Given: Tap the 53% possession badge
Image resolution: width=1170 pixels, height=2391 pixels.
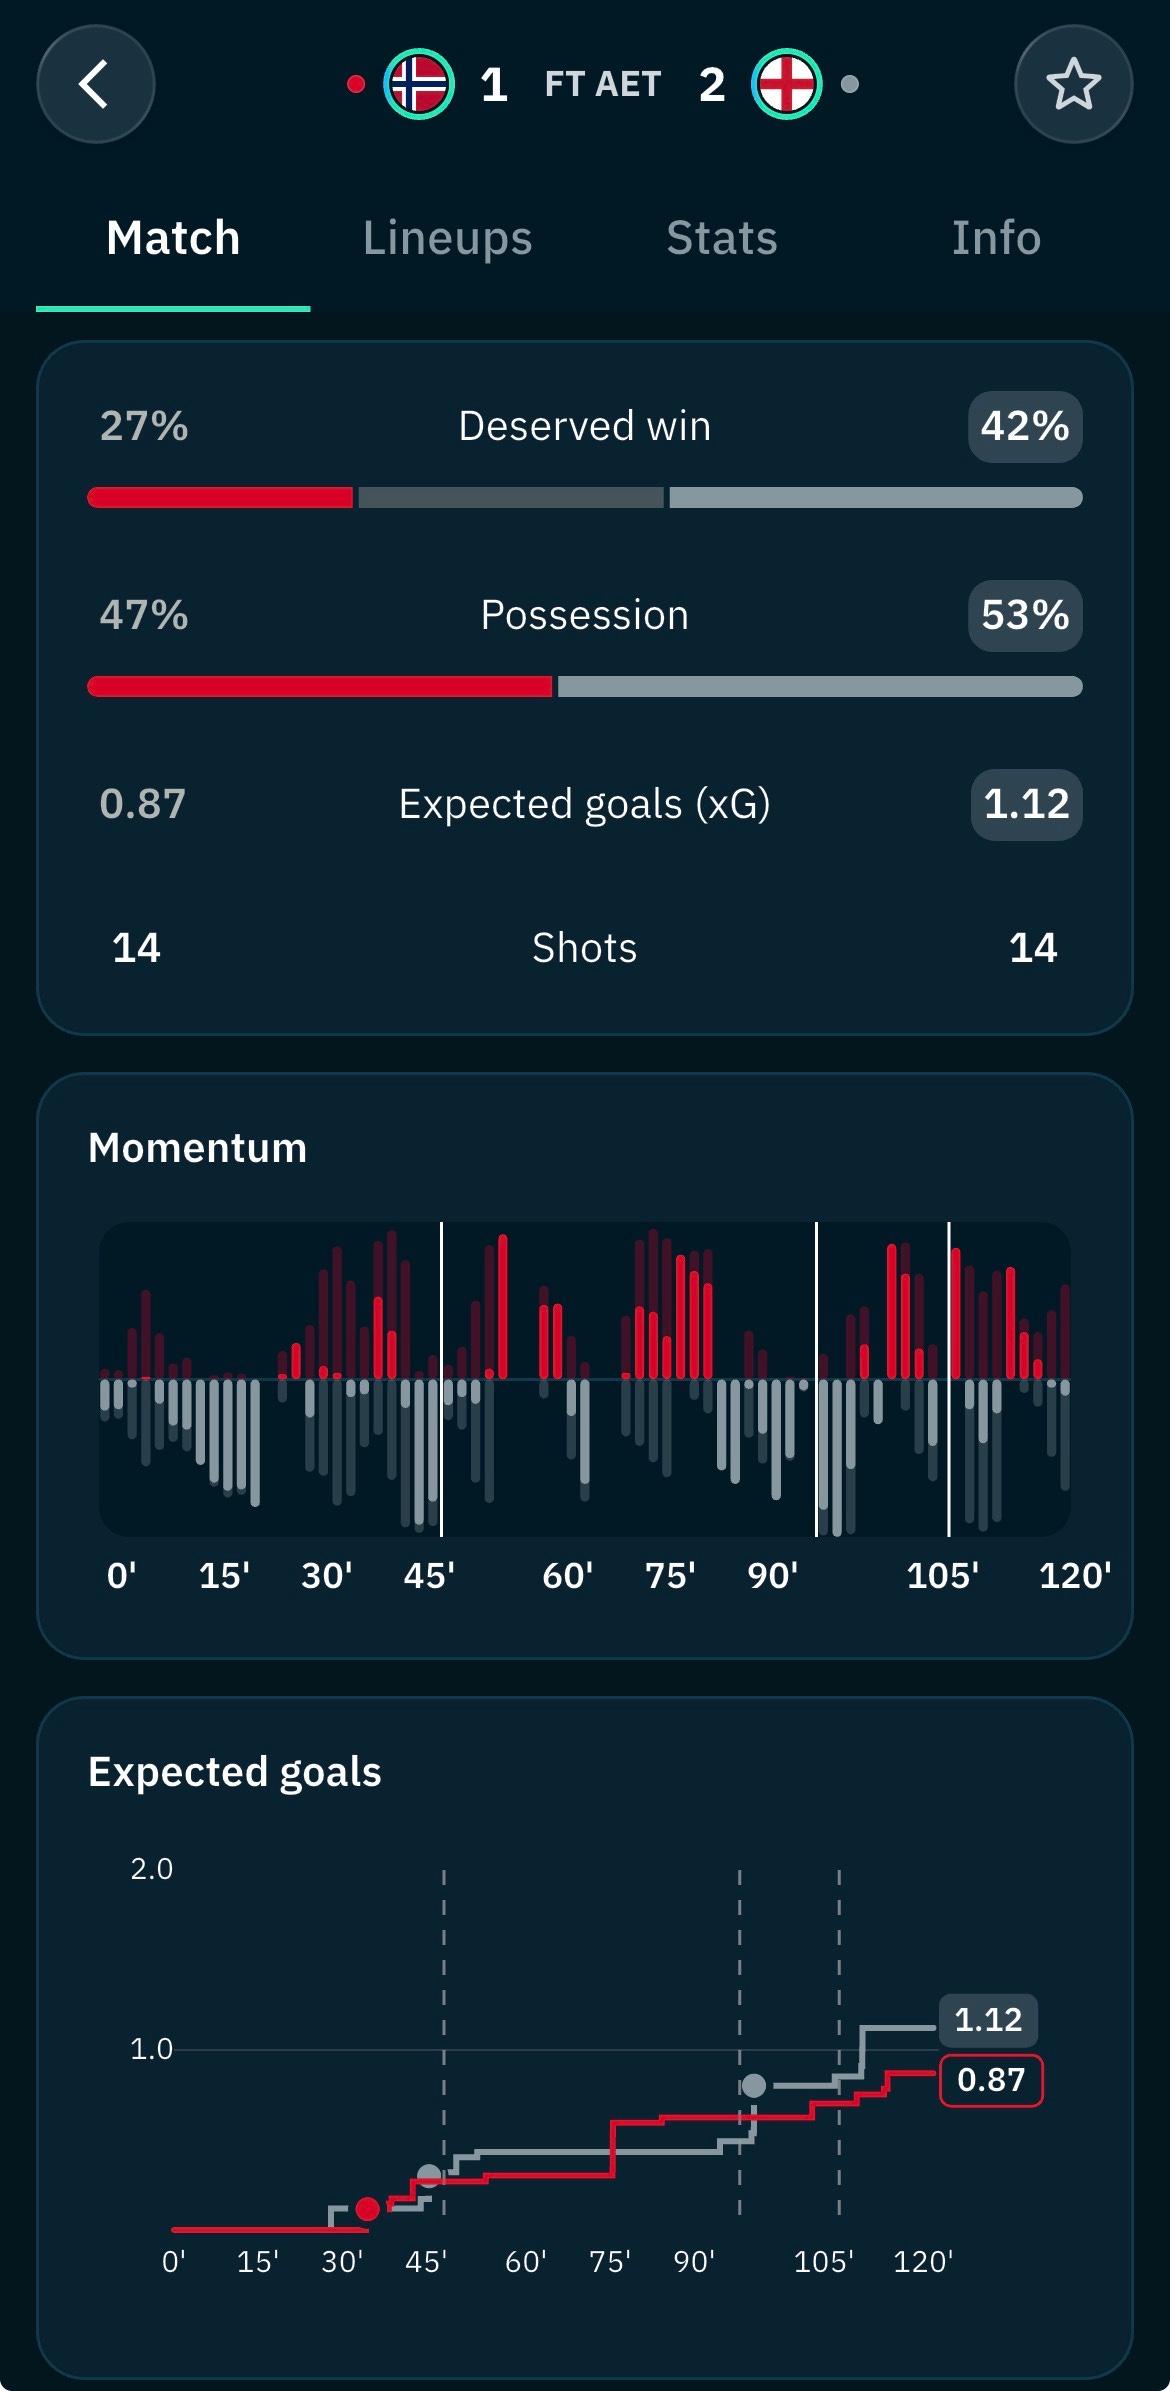Looking at the screenshot, I should (x=1025, y=615).
